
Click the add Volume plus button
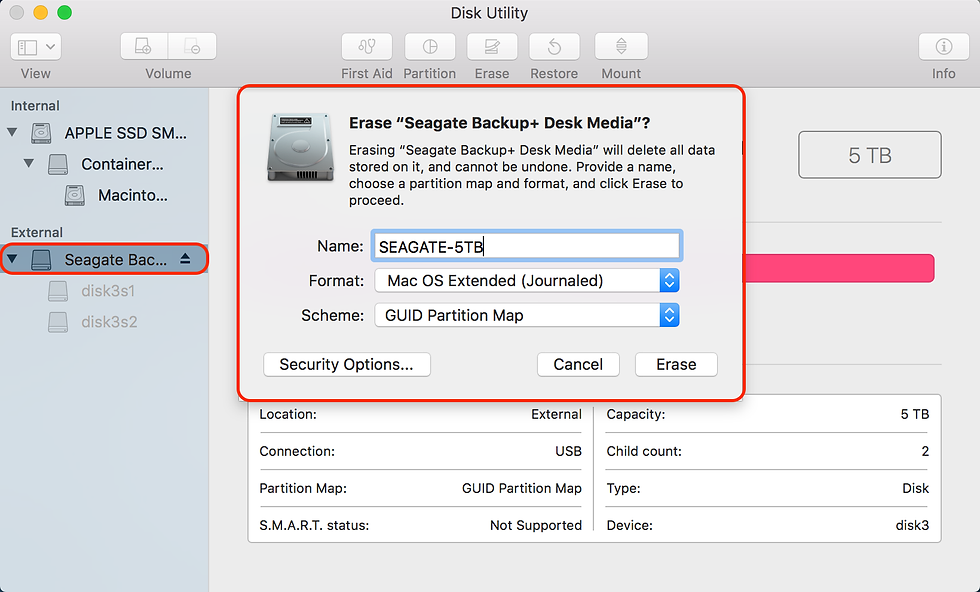pyautogui.click(x=144, y=47)
